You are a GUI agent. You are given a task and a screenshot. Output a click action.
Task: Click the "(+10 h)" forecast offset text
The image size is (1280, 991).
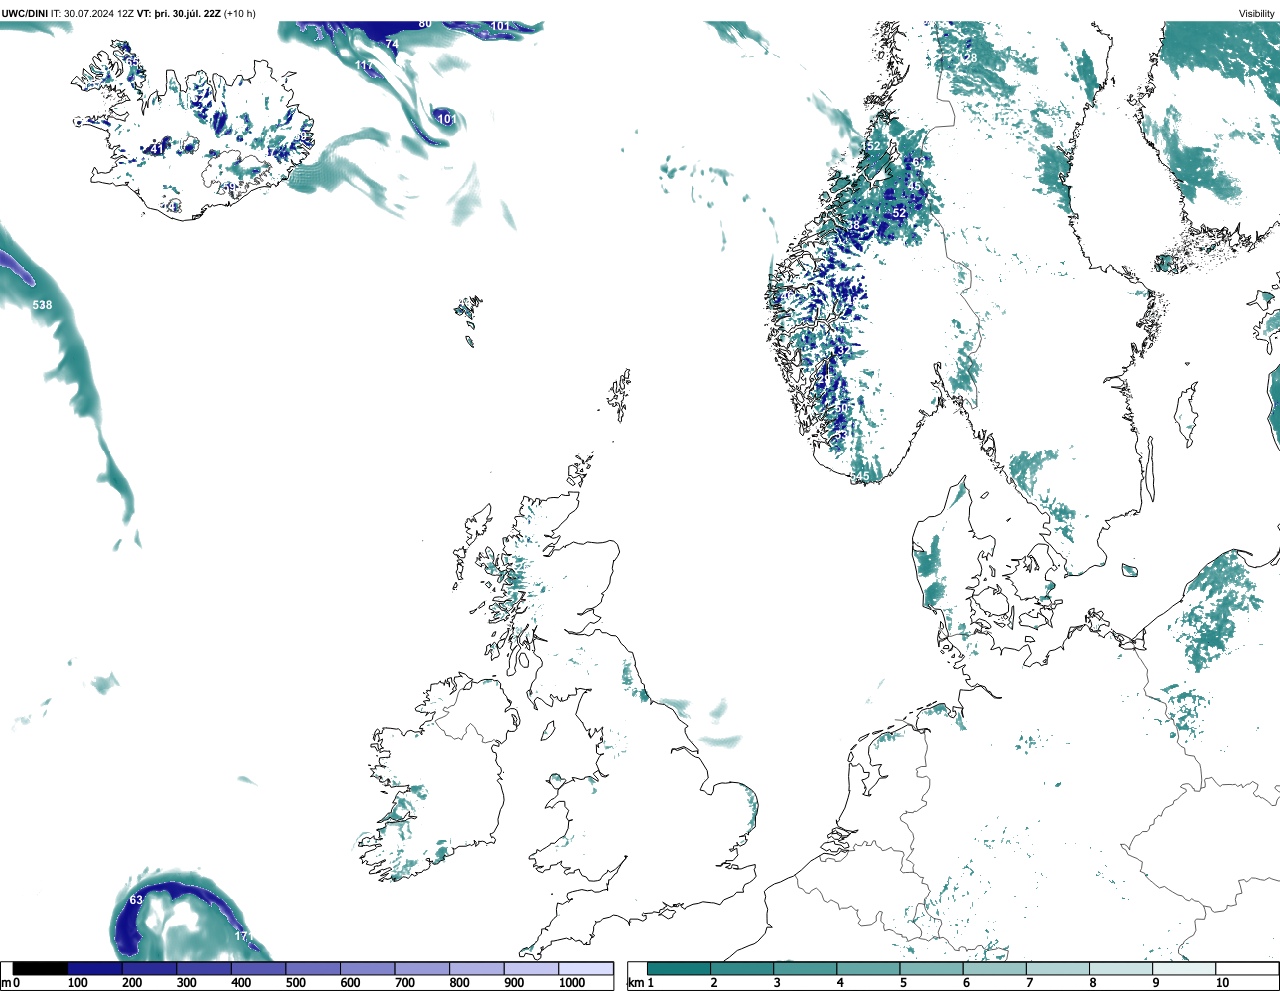pos(240,13)
